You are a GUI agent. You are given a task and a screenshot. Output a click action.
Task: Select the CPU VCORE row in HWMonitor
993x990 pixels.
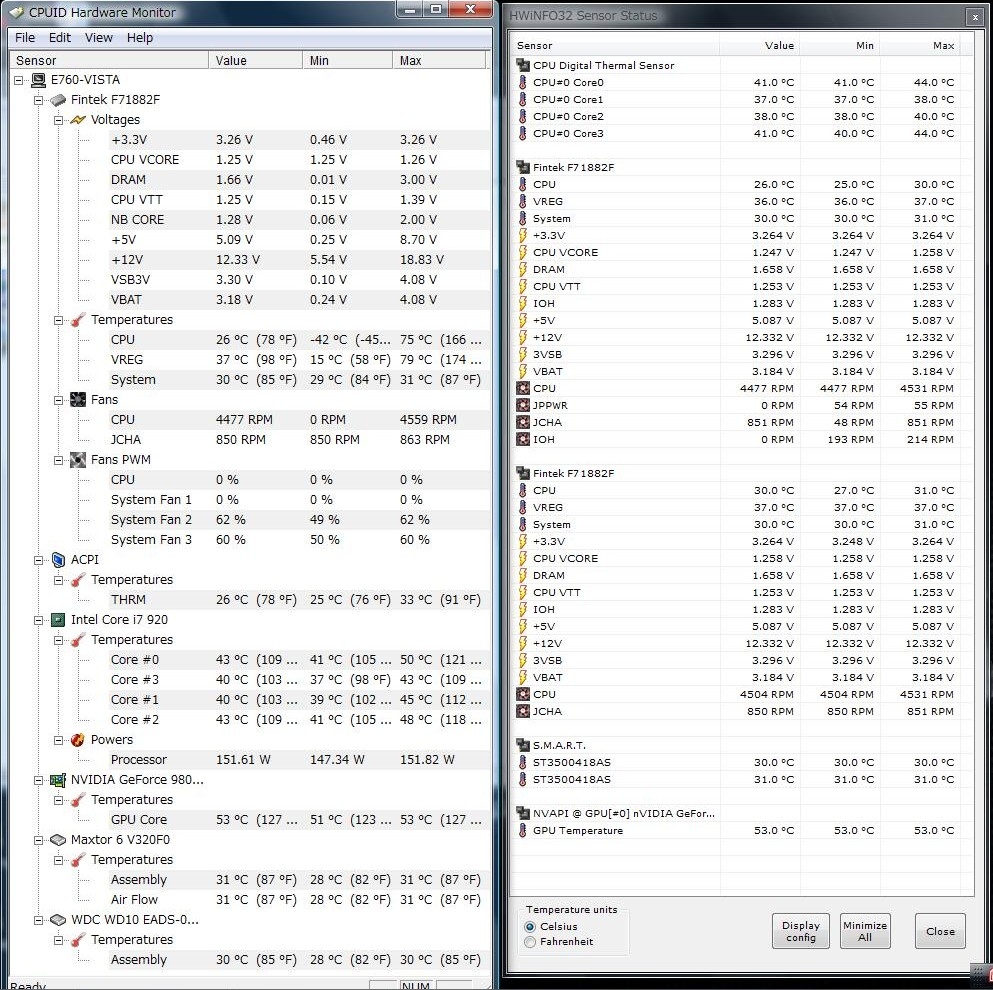145,160
